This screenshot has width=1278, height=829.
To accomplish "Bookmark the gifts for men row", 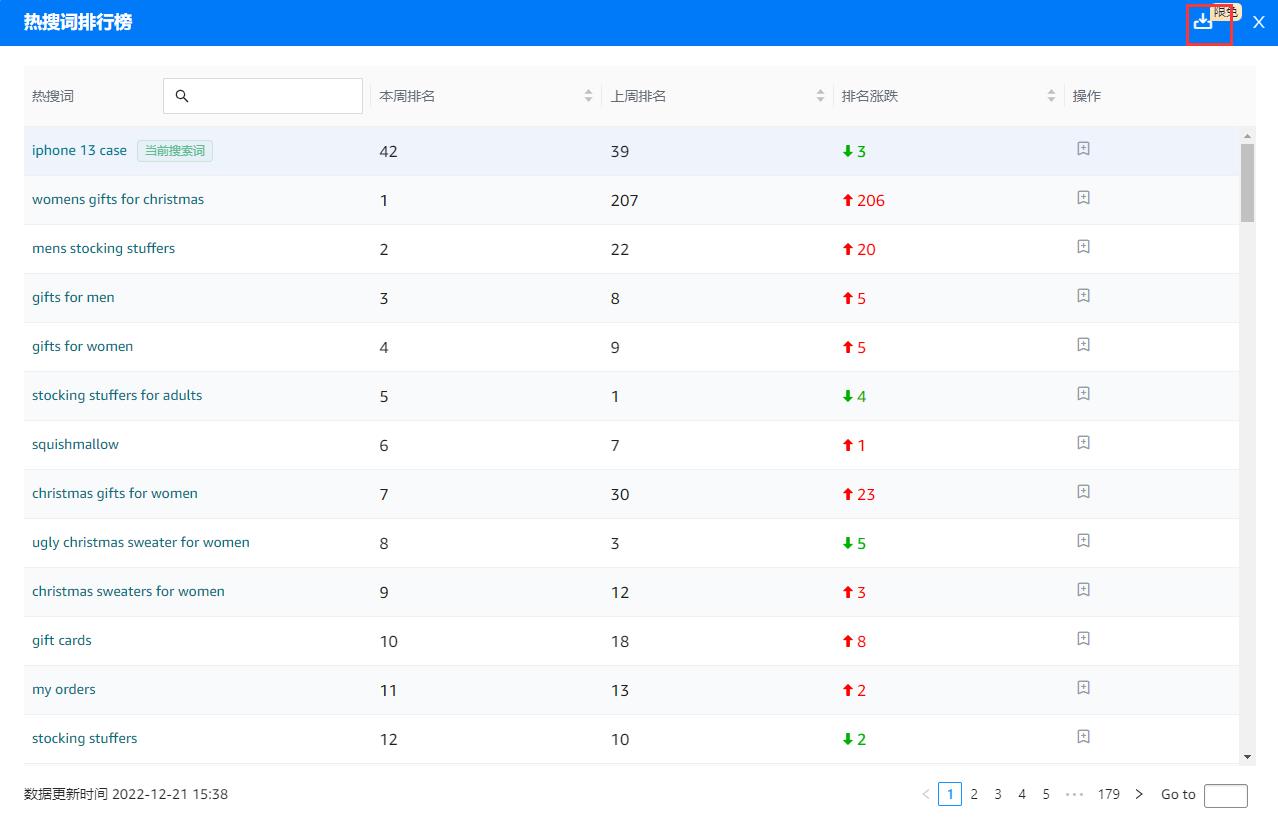I will point(1083,296).
